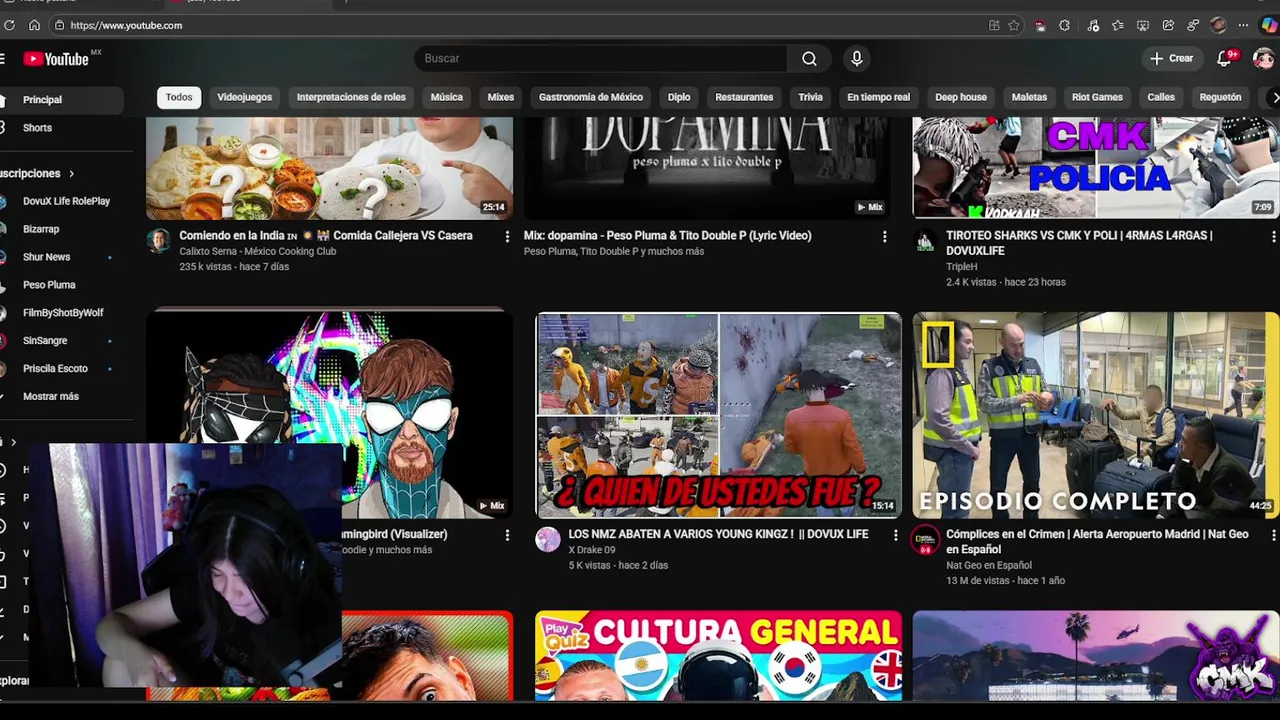Select the Diplo filter chip
Screen dimensions: 1280x720
pyautogui.click(x=679, y=97)
